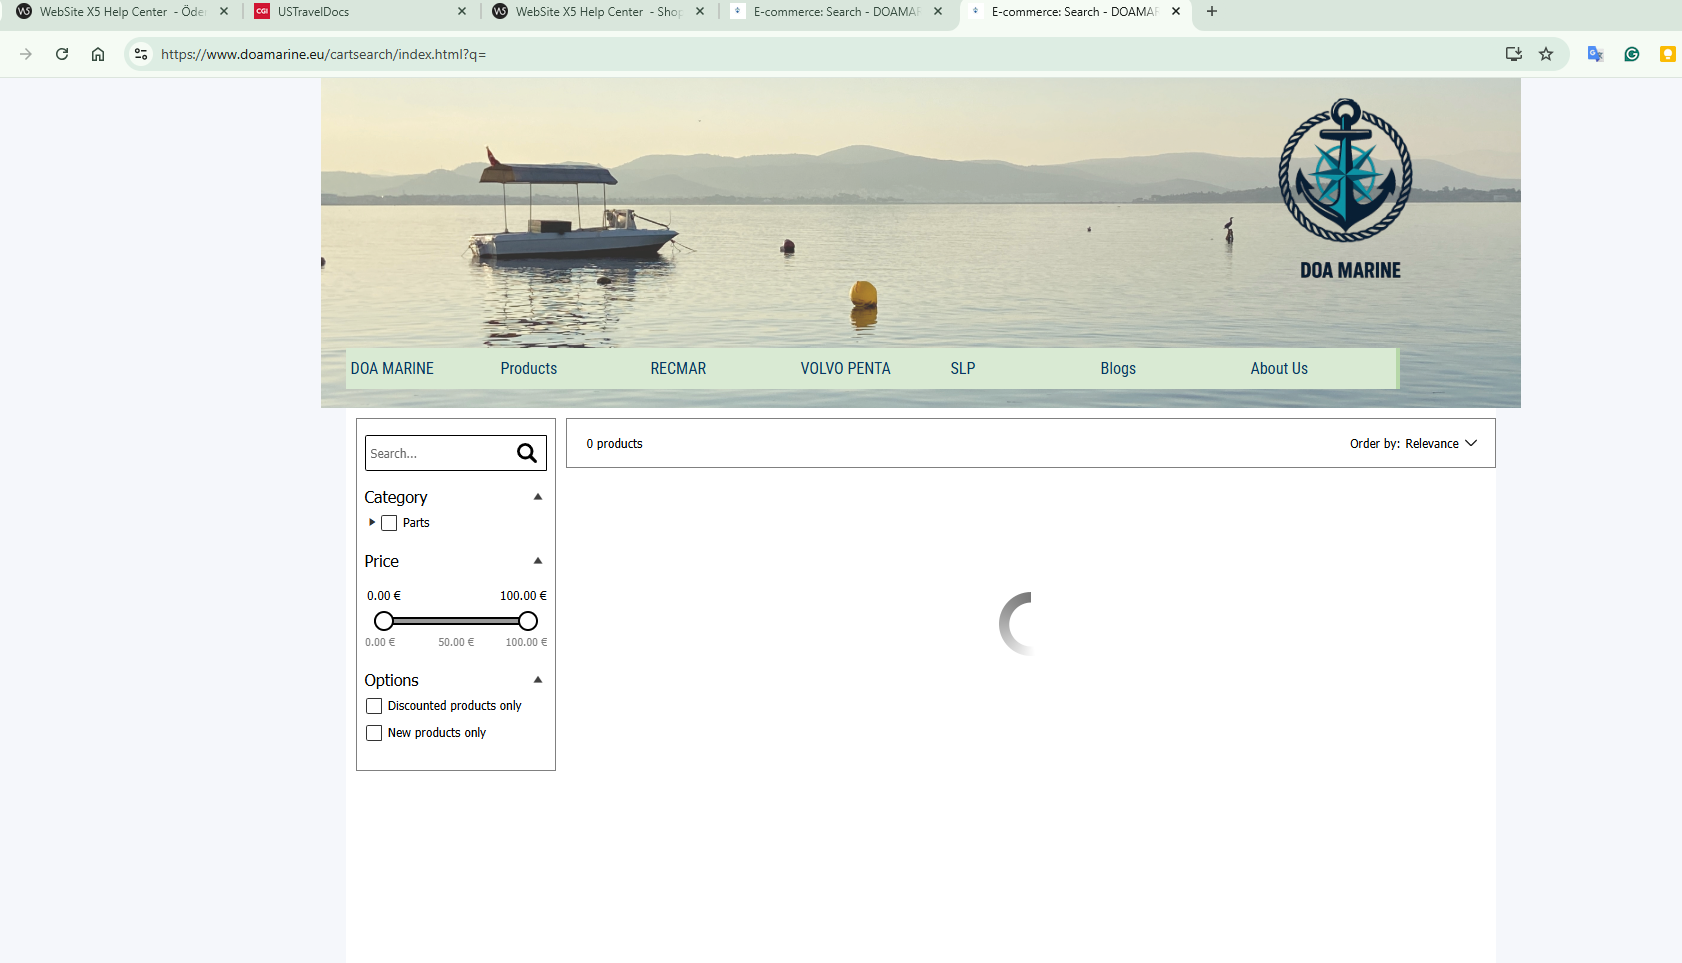Open the Order by Relevance dropdown
The image size is (1682, 963).
pos(1413,444)
